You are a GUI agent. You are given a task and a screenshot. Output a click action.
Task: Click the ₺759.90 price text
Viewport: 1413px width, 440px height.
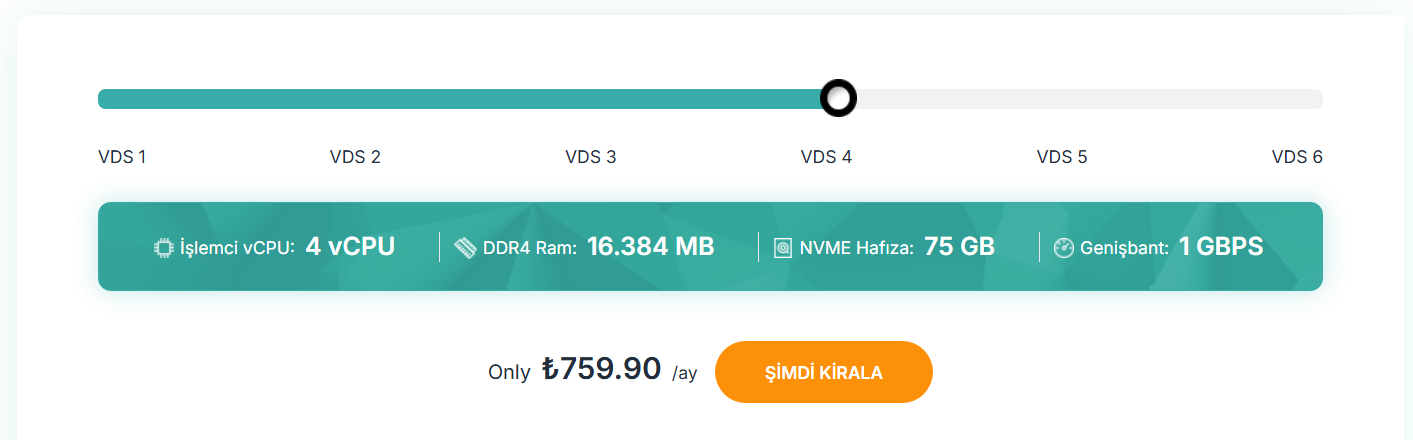602,369
